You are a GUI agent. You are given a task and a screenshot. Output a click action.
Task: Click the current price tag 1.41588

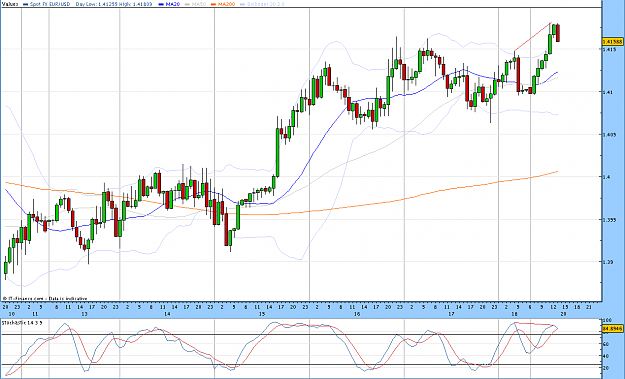[612, 41]
